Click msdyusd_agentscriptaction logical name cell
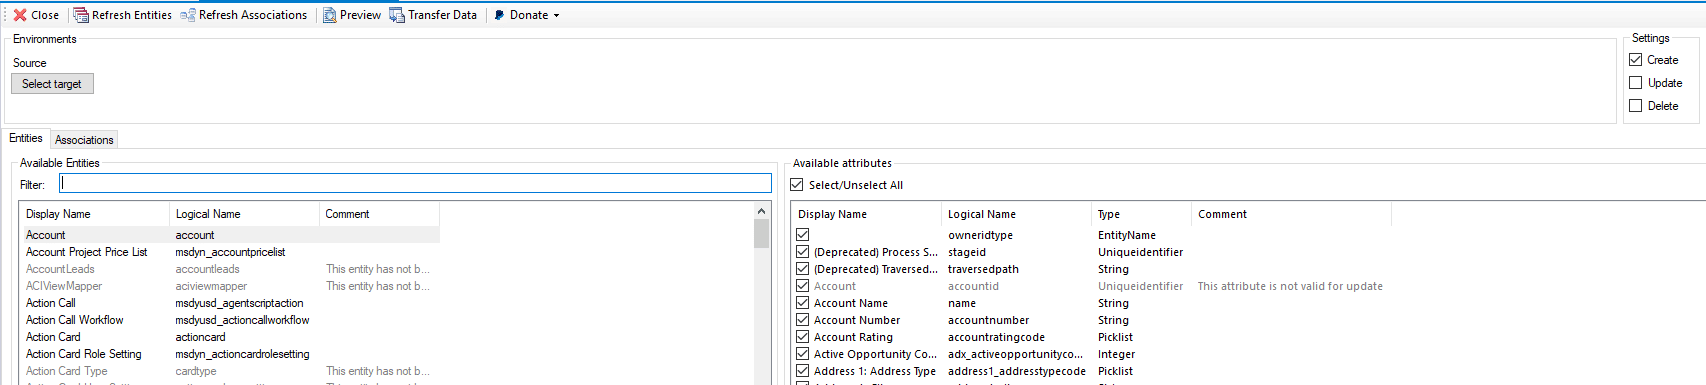The image size is (1706, 385). click(x=239, y=303)
